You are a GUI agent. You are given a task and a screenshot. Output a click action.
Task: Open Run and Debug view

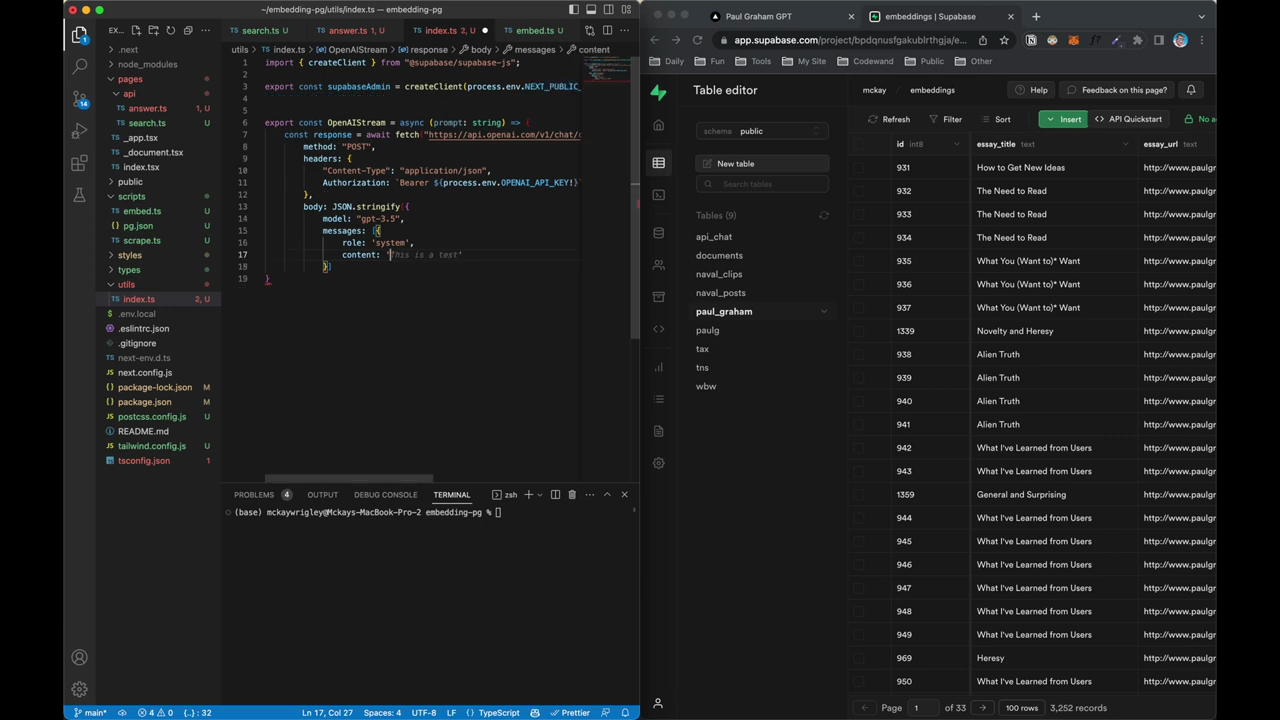pos(79,131)
